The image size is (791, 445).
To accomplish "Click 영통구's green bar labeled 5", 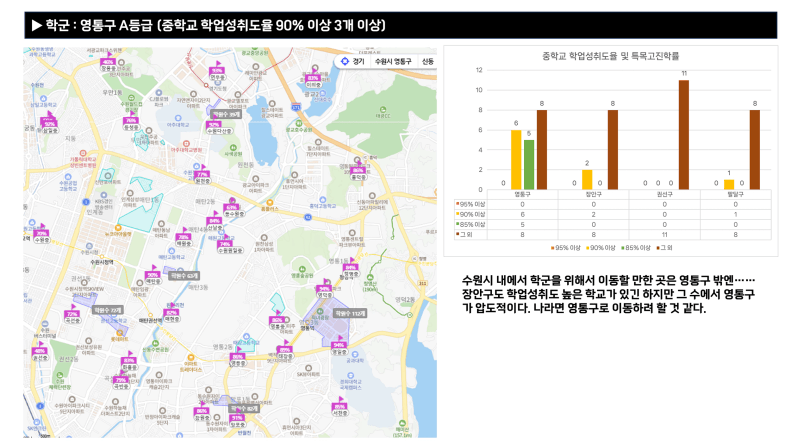I will (529, 164).
